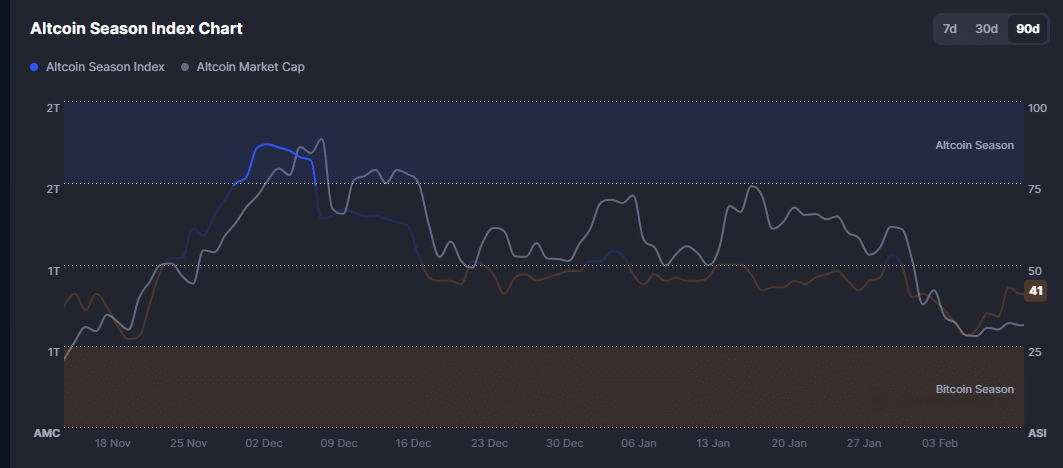Screen dimensions: 1063x468
Task: Click the Altcoin Season zone label
Action: [x=974, y=145]
